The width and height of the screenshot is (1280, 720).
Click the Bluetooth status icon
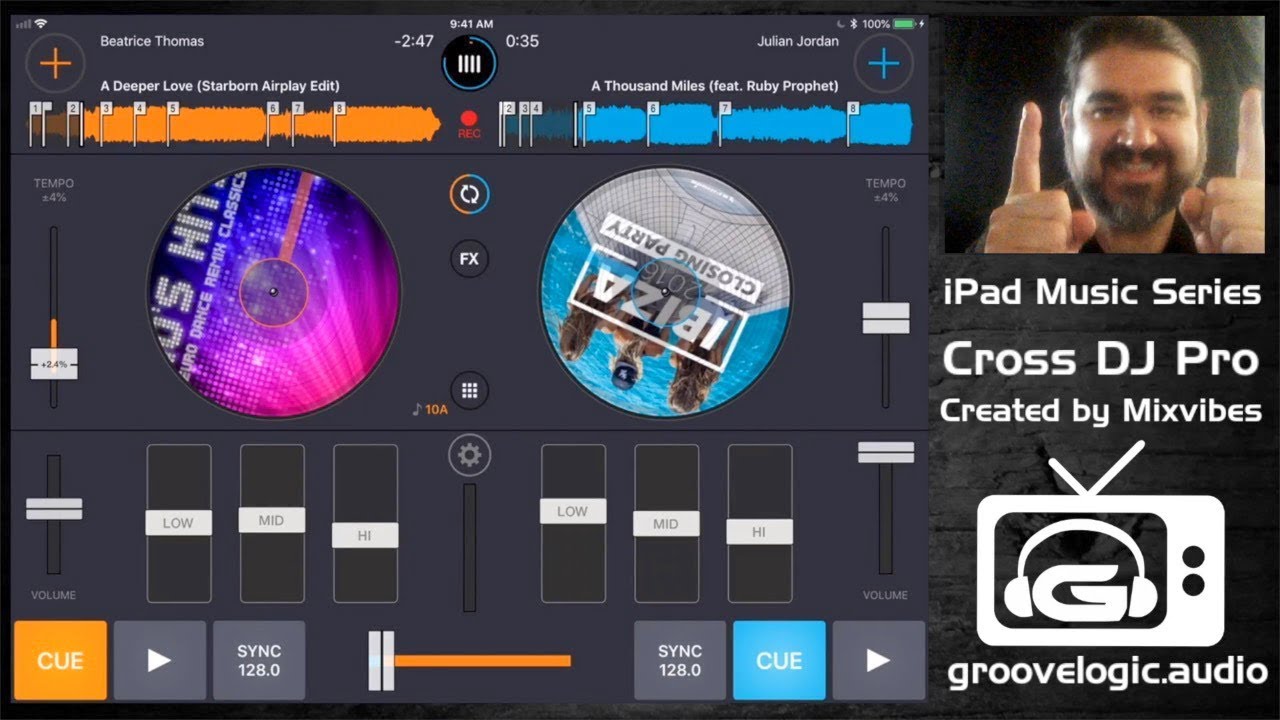click(853, 23)
